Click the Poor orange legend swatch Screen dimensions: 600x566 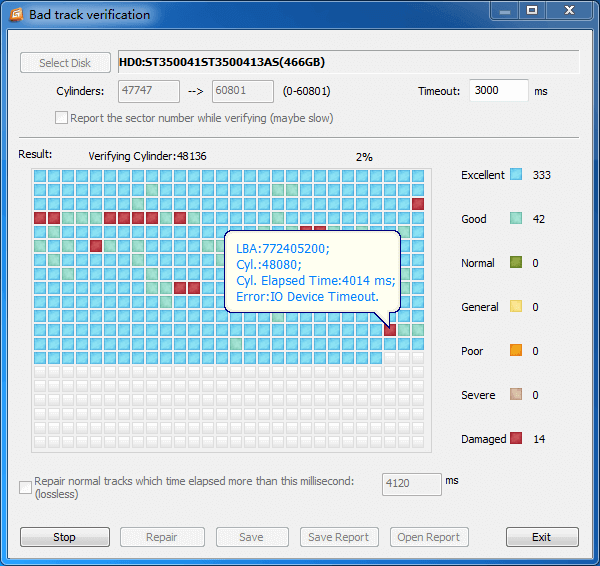pyautogui.click(x=516, y=351)
